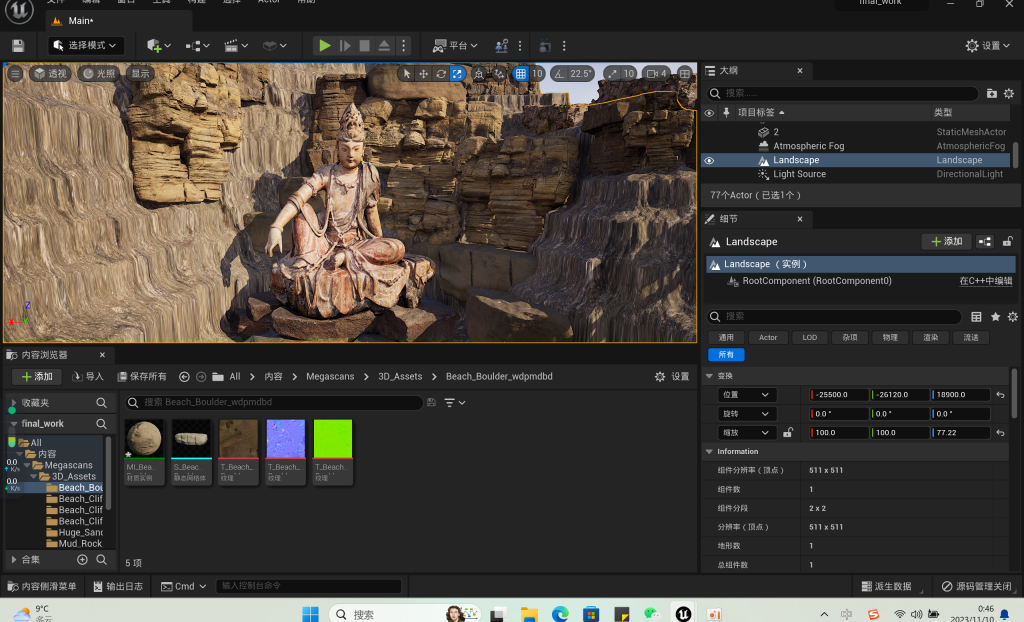Activate the Rotate gizmo tool
Image resolution: width=1024 pixels, height=622 pixels.
coord(441,74)
